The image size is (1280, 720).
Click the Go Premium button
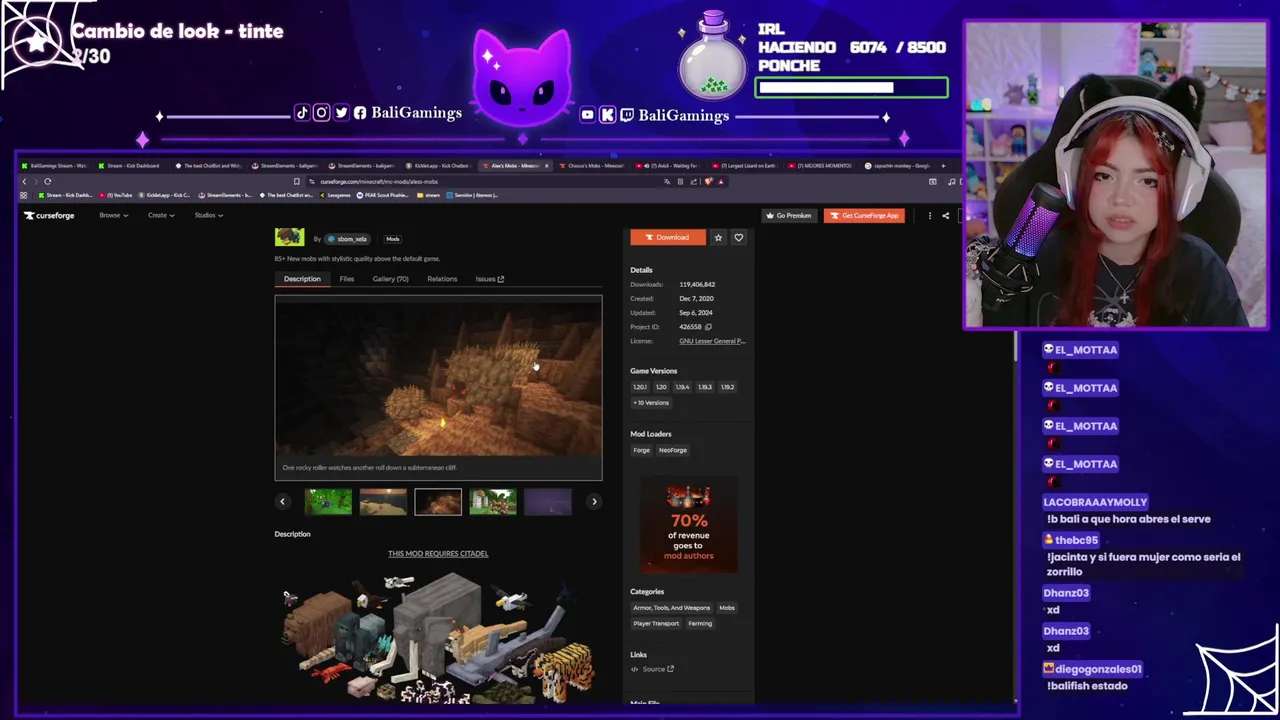[788, 215]
